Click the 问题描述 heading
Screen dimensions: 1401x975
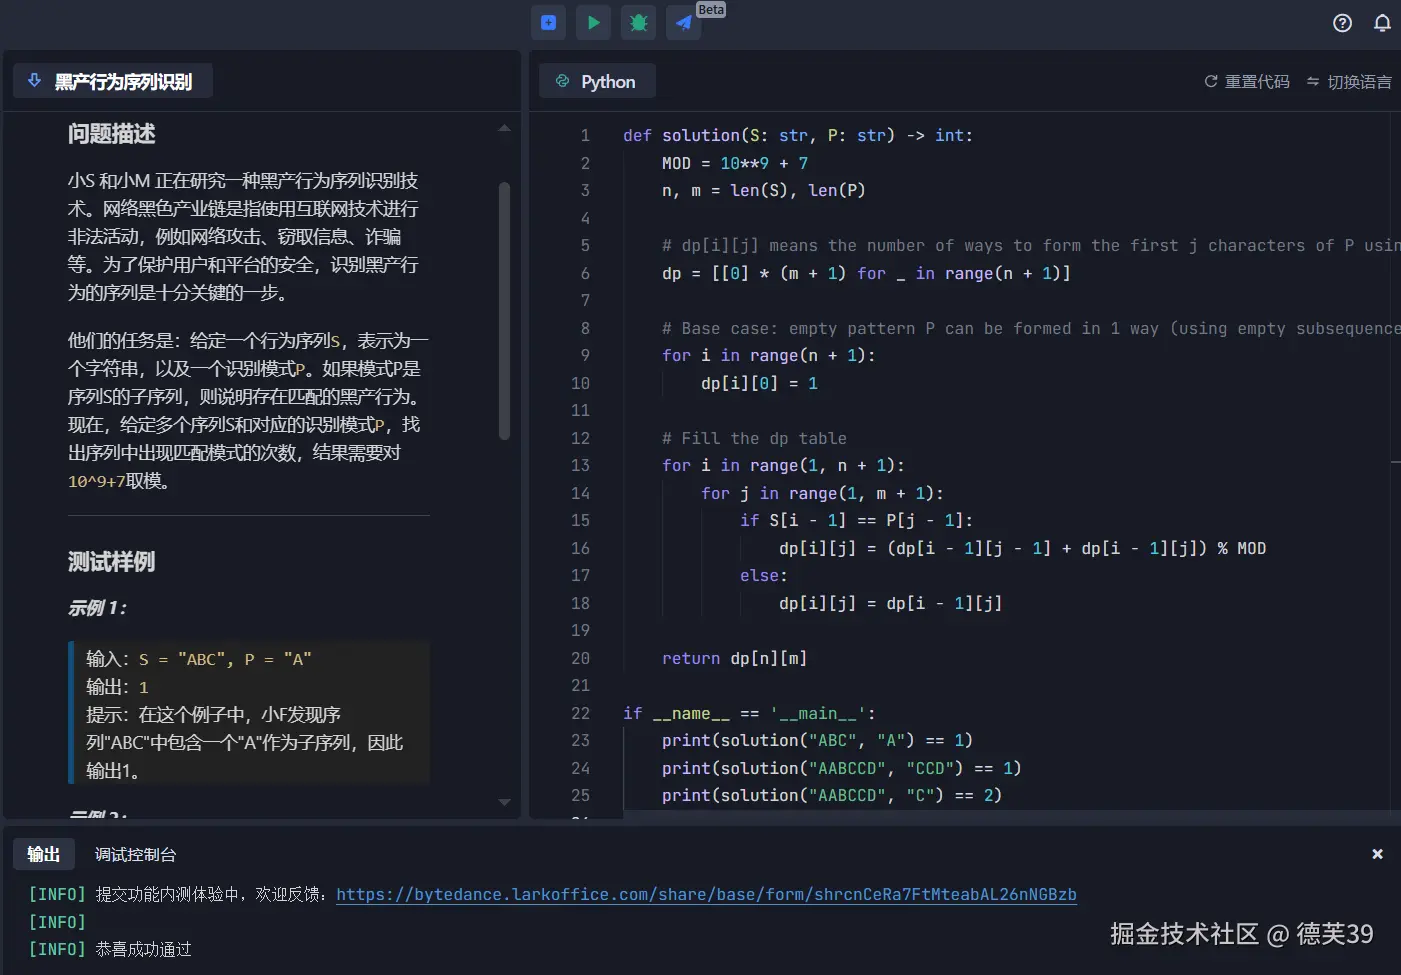tap(112, 134)
